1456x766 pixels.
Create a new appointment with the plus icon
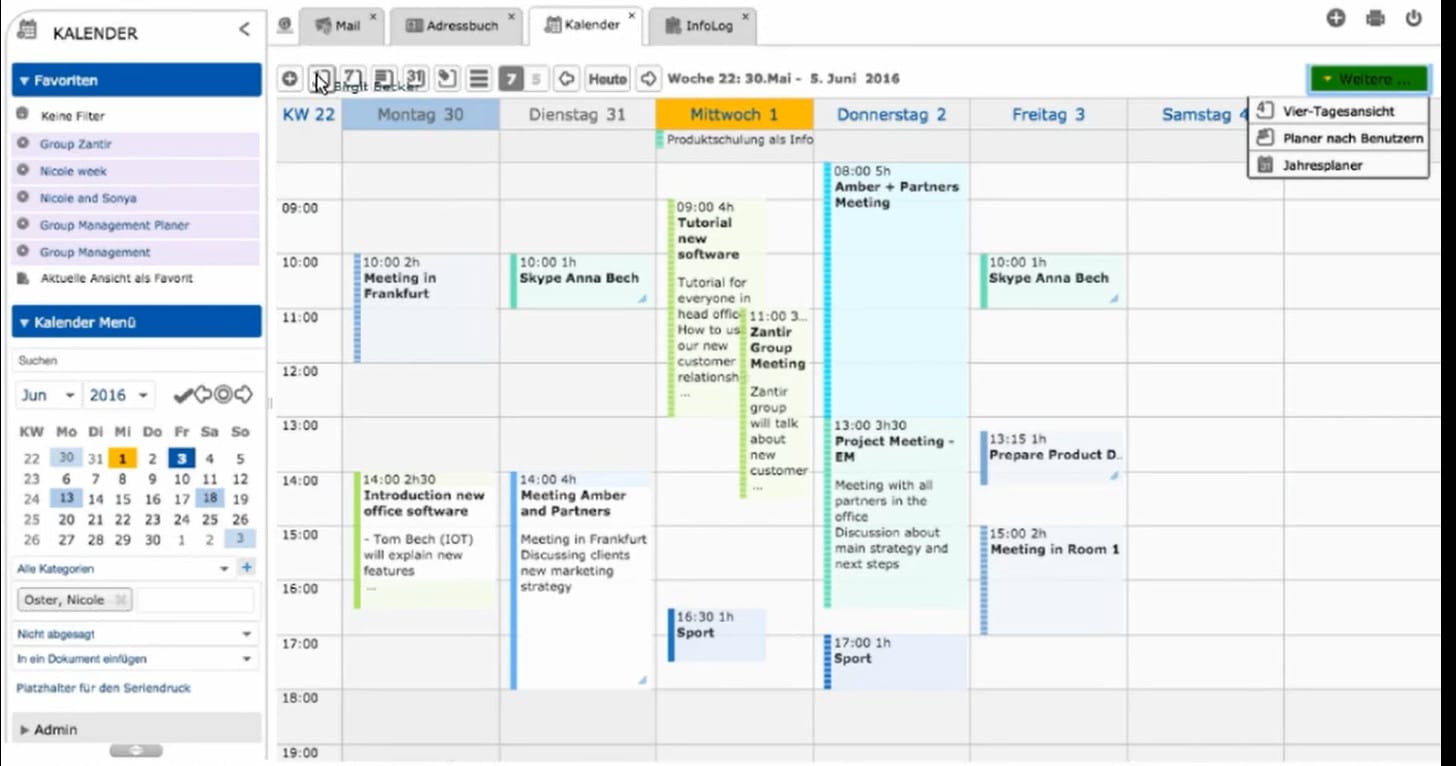coord(289,78)
